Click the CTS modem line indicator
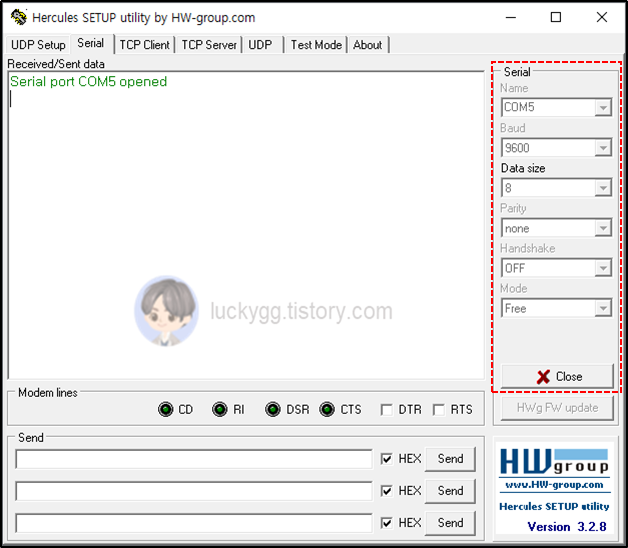The width and height of the screenshot is (628, 548). pyautogui.click(x=327, y=409)
